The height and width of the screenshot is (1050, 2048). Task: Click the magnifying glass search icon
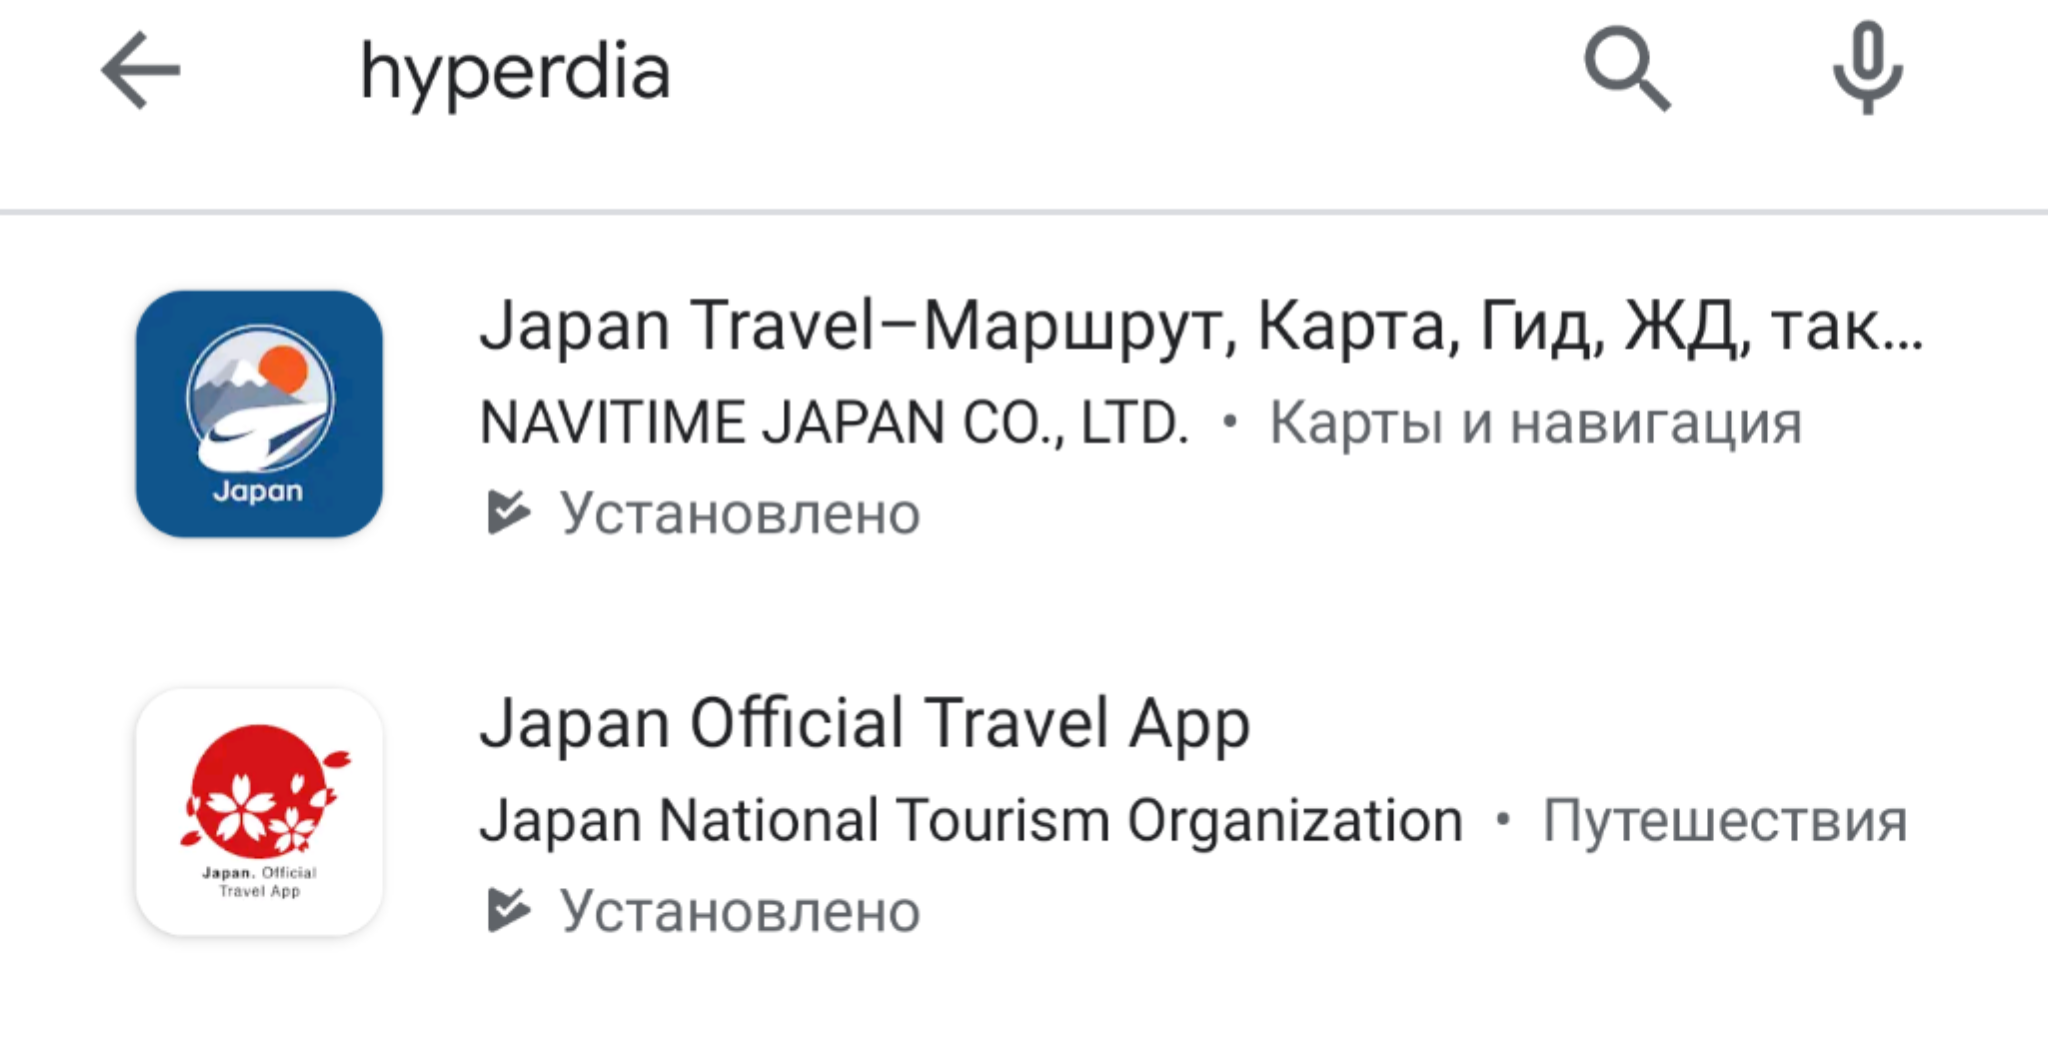pos(1626,69)
